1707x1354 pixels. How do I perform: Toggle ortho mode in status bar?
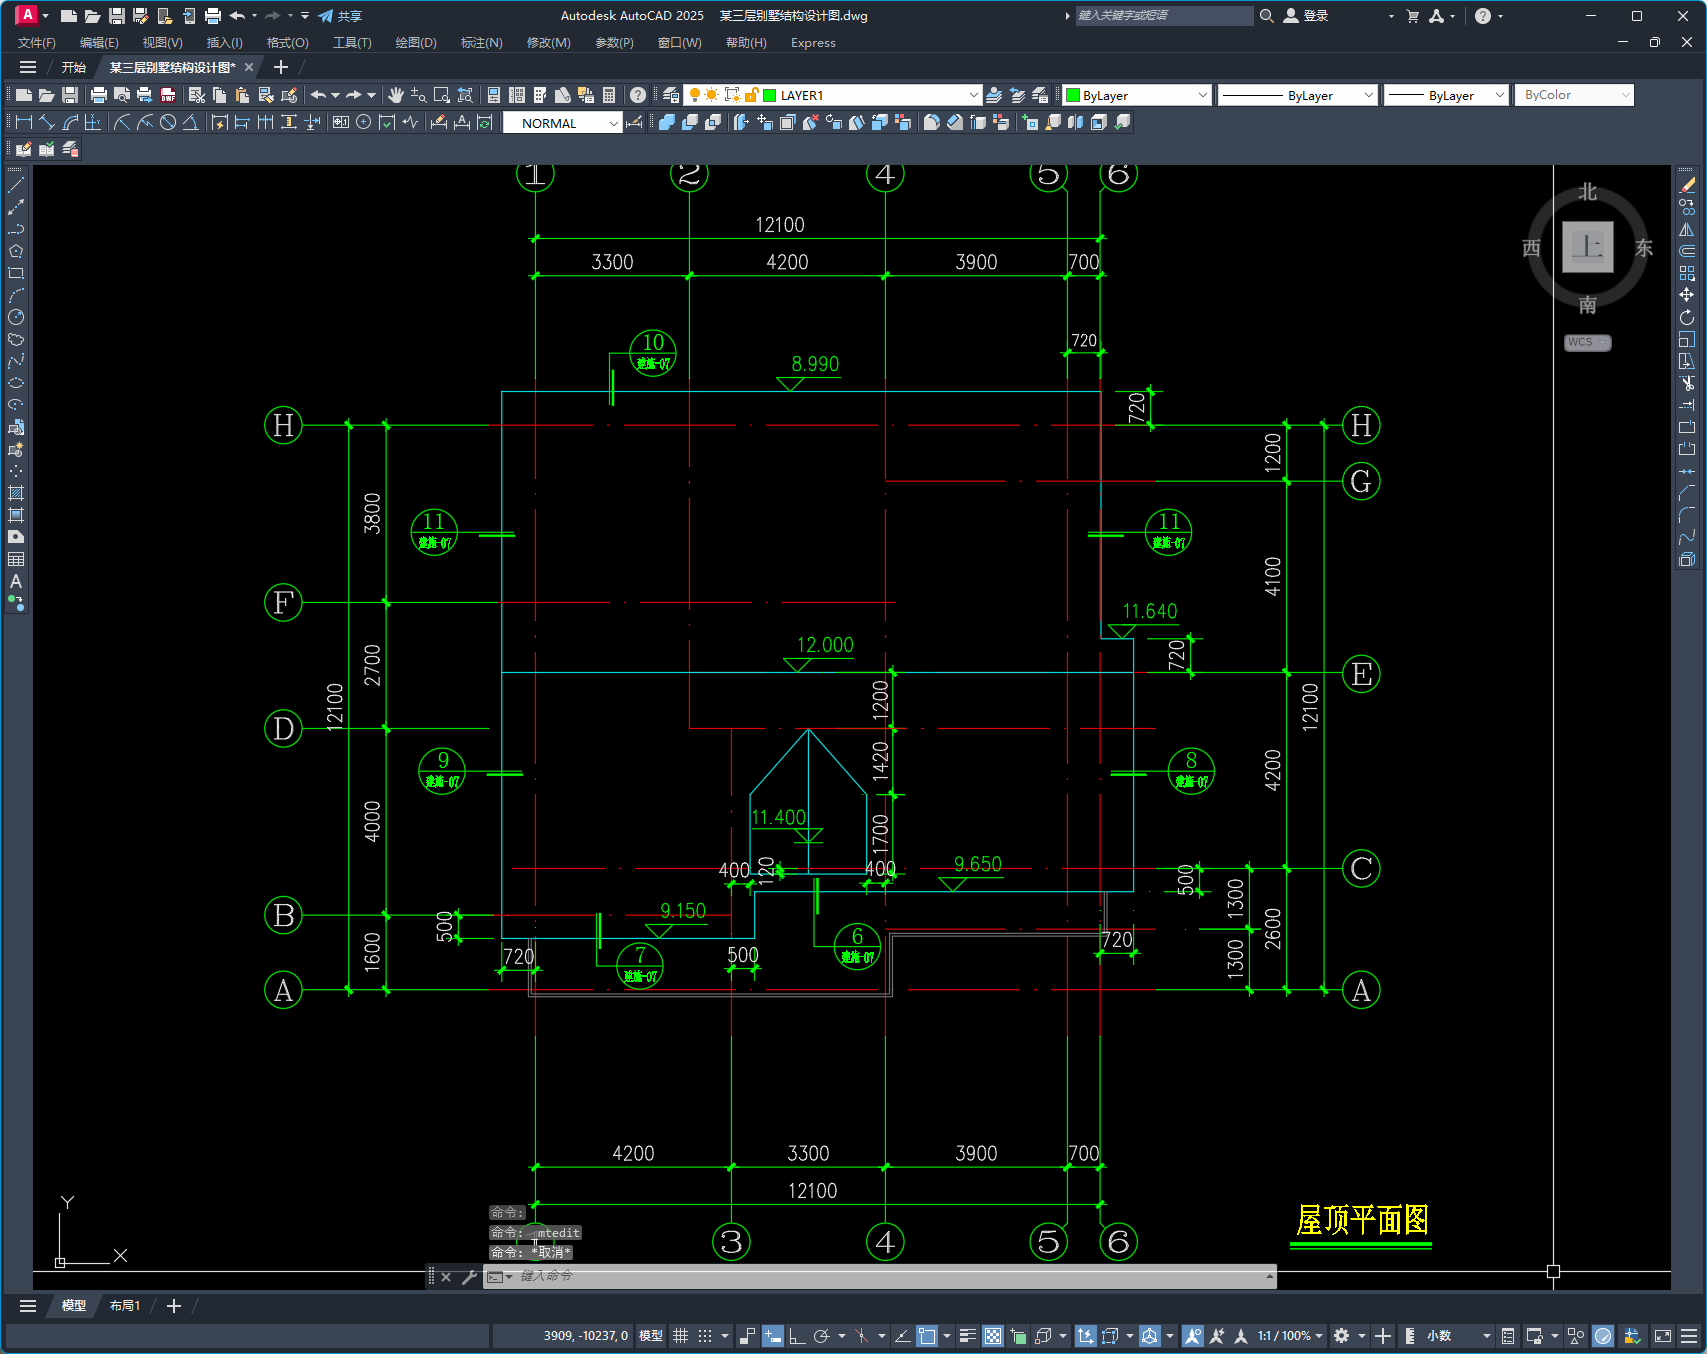[797, 1335]
